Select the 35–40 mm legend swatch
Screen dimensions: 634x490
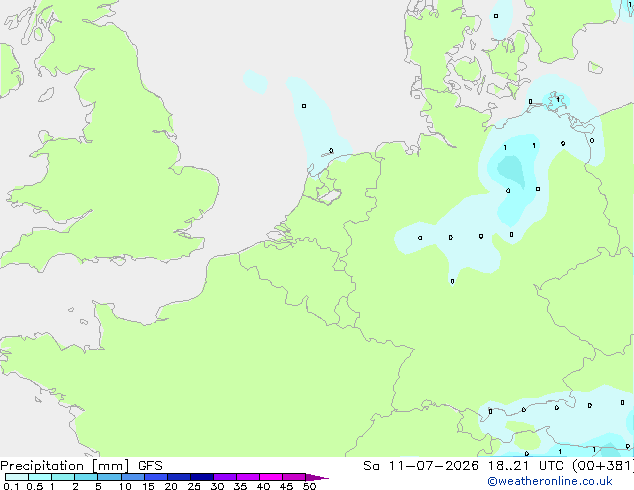(x=248, y=477)
